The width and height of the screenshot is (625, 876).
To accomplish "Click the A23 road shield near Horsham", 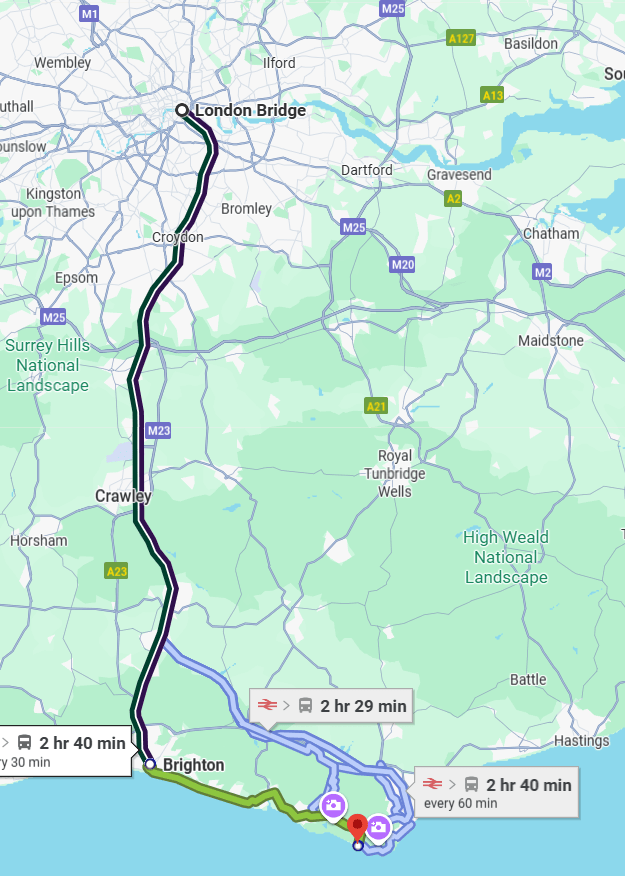I will click(116, 571).
